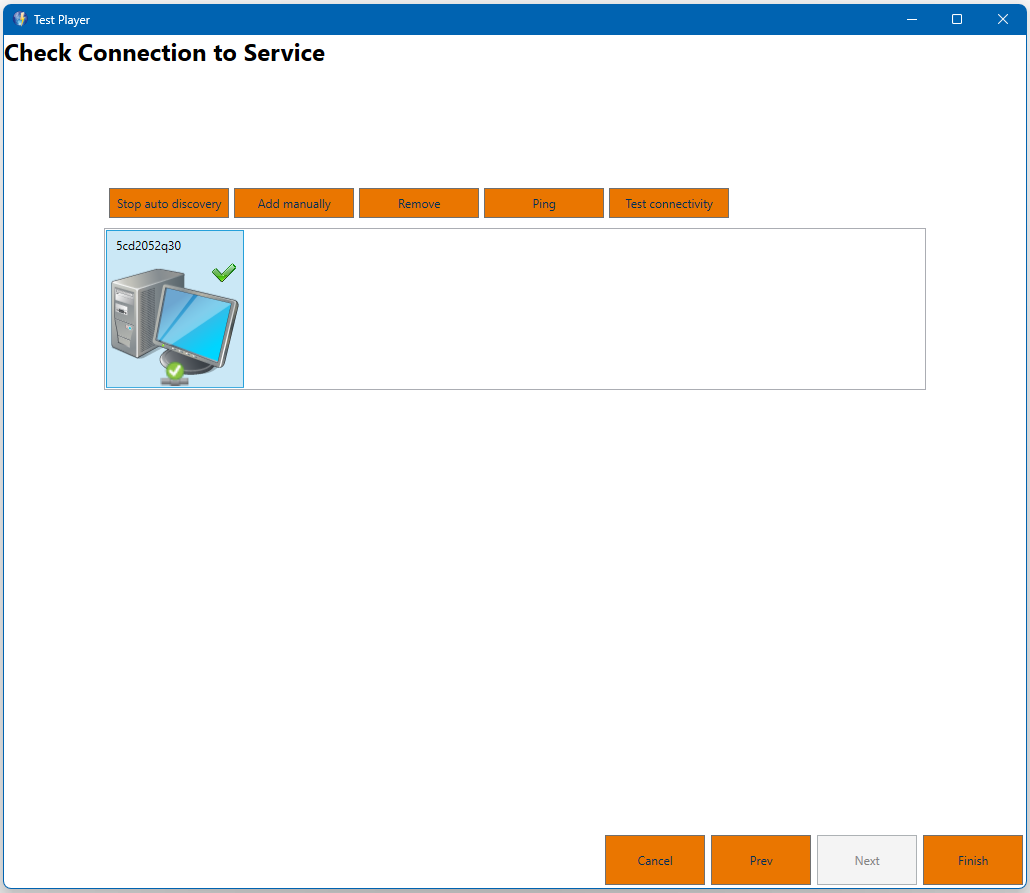
Task: Click the Check Connection to Service heading
Action: (x=165, y=53)
